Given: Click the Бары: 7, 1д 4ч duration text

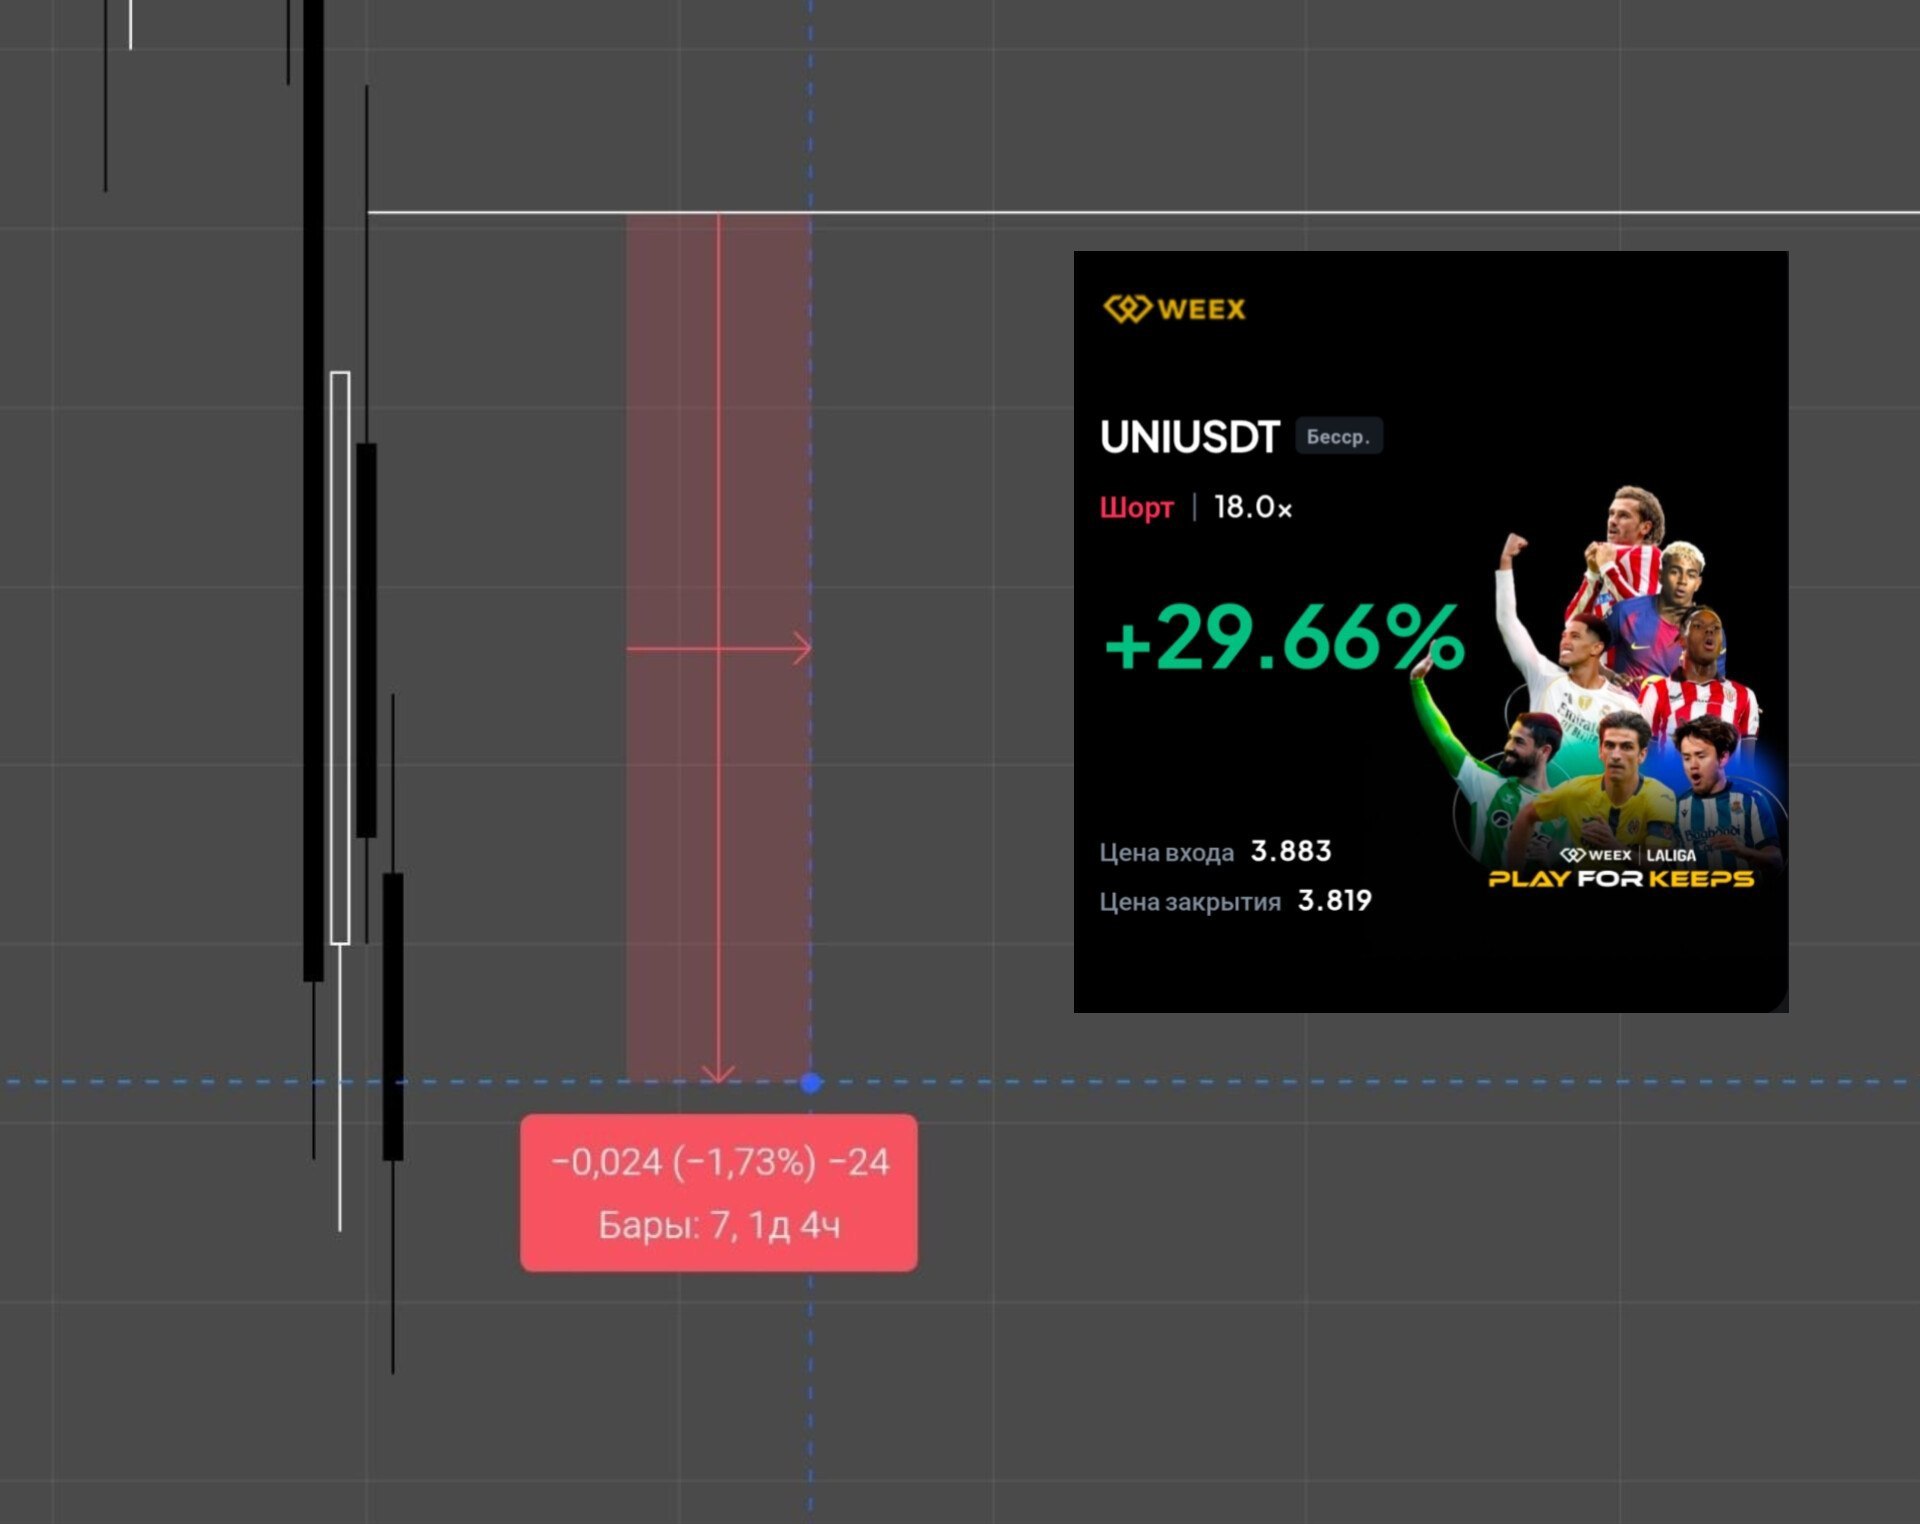Looking at the screenshot, I should coord(719,1225).
